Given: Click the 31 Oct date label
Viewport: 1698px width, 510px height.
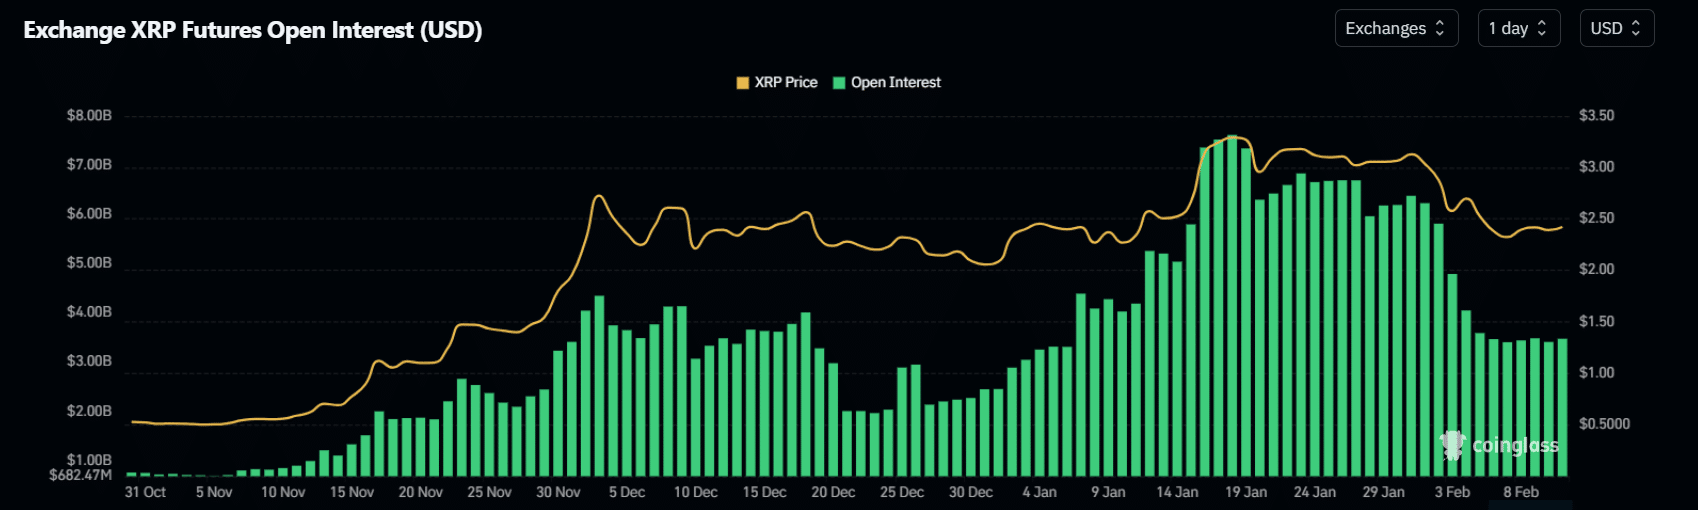Looking at the screenshot, I should [x=145, y=492].
